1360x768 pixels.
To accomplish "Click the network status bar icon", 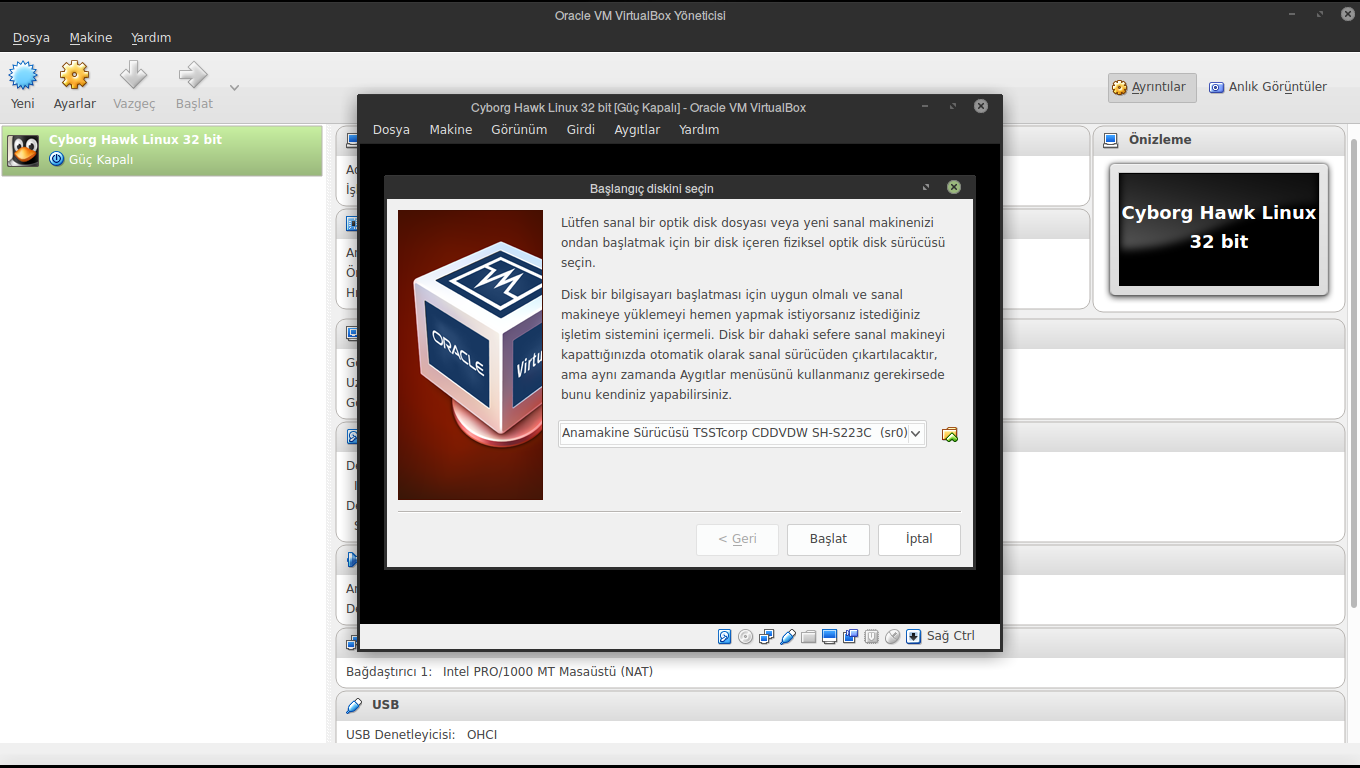I will 767,636.
